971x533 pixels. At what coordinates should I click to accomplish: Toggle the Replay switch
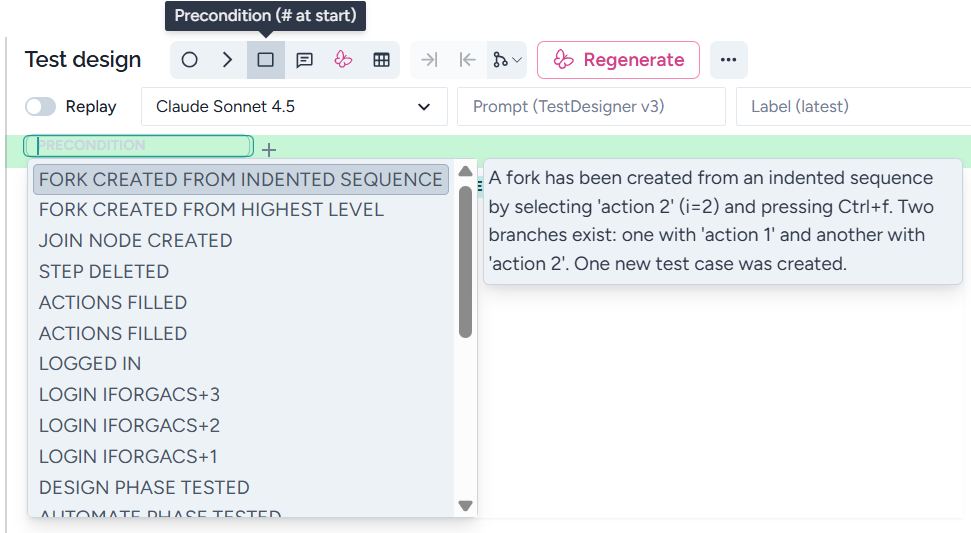[x=41, y=106]
